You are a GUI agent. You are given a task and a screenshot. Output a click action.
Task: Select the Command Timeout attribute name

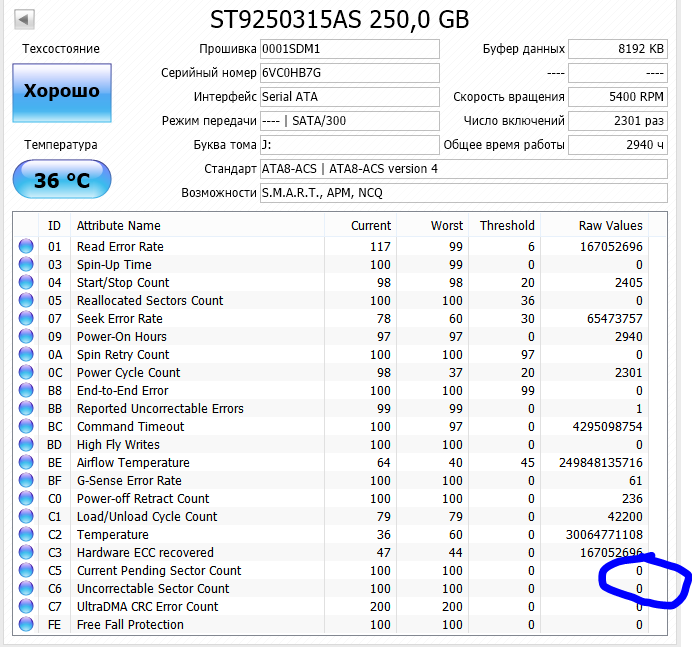point(131,426)
